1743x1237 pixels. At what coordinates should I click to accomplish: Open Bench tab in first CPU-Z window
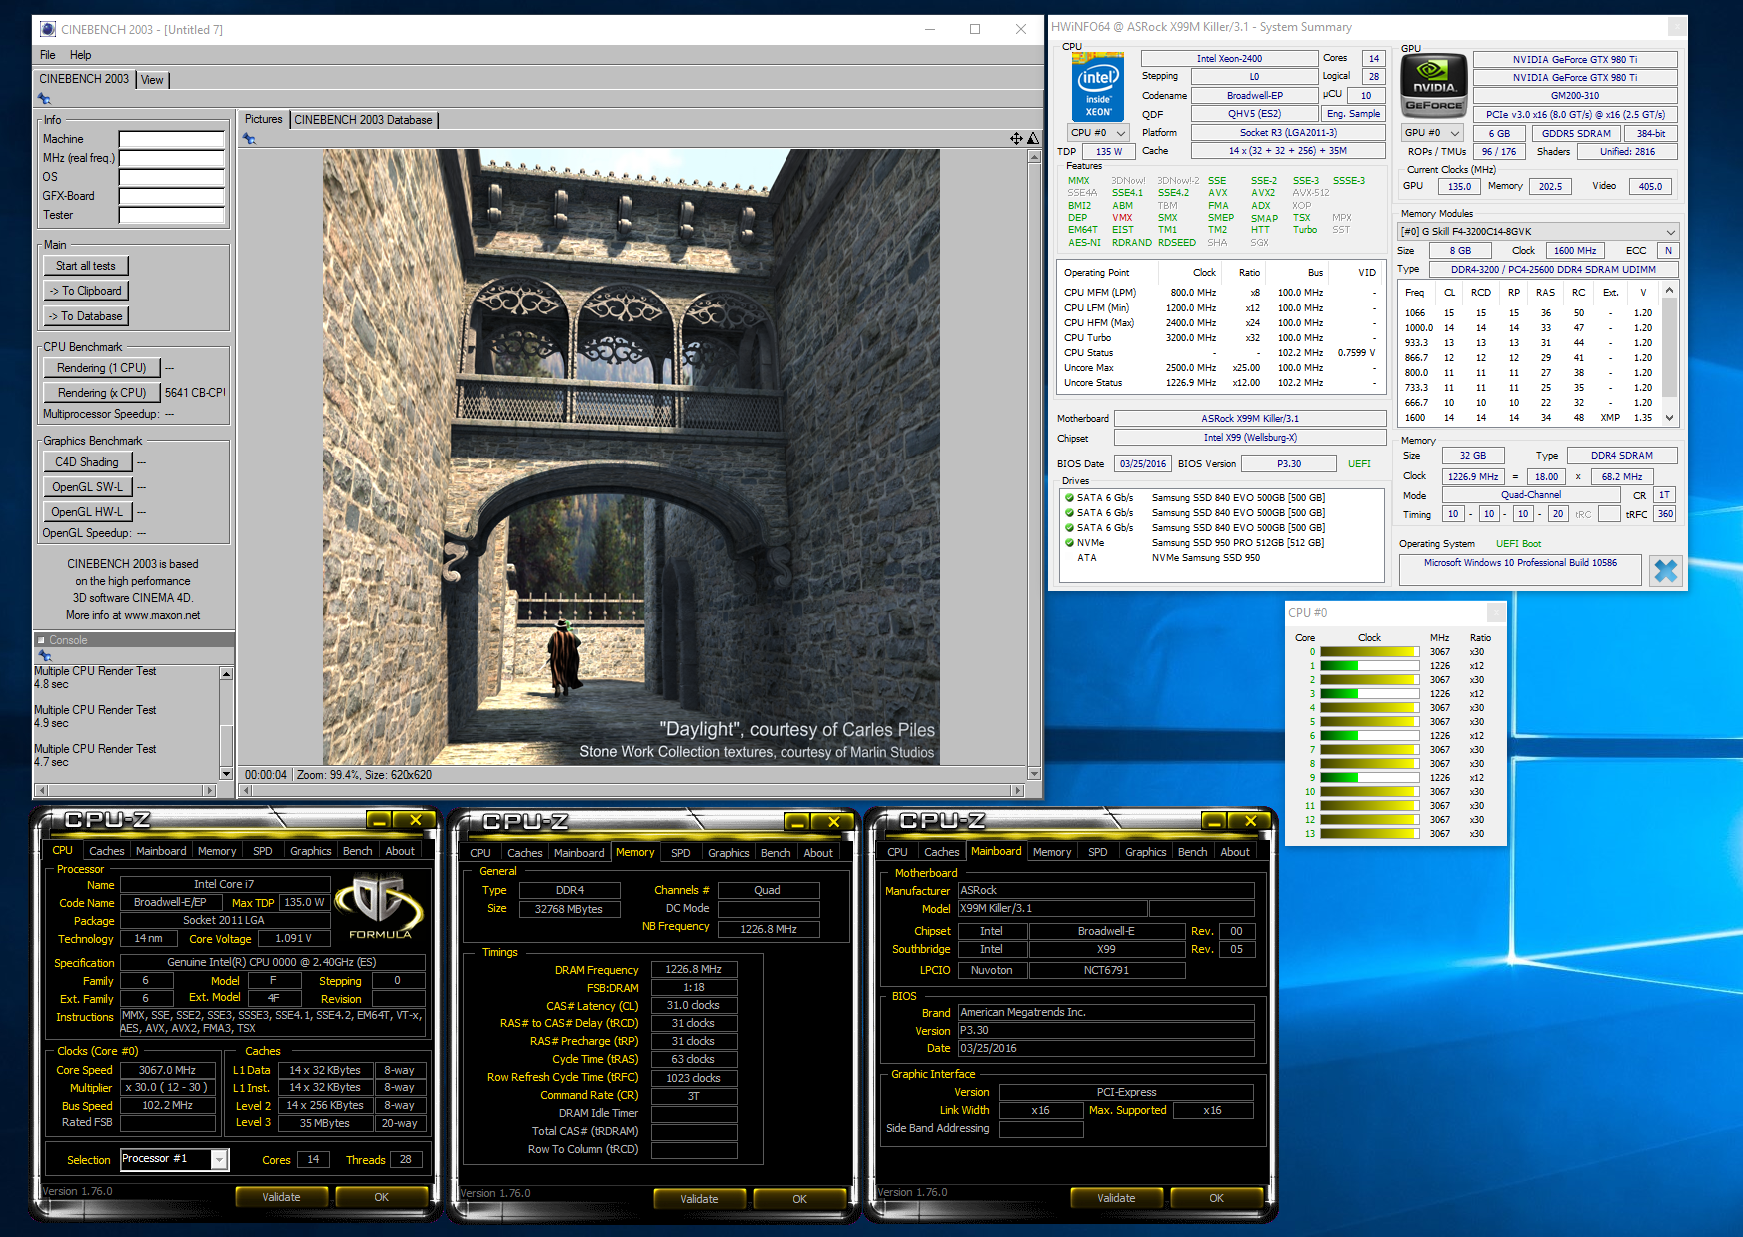357,851
